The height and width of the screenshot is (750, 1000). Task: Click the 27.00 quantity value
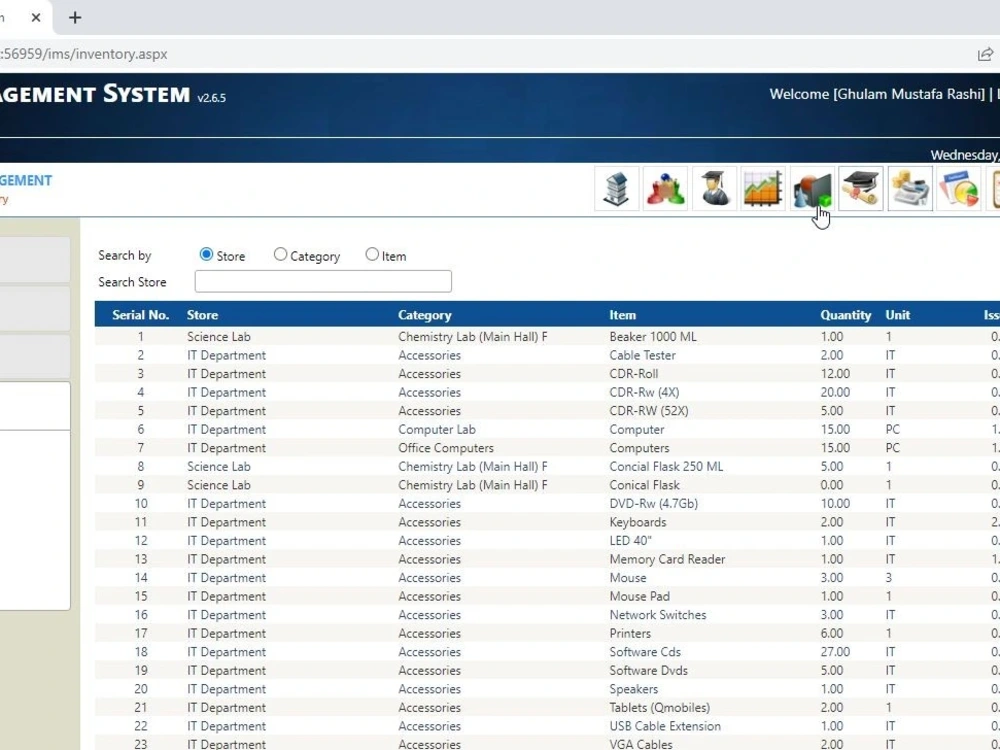pyautogui.click(x=835, y=652)
